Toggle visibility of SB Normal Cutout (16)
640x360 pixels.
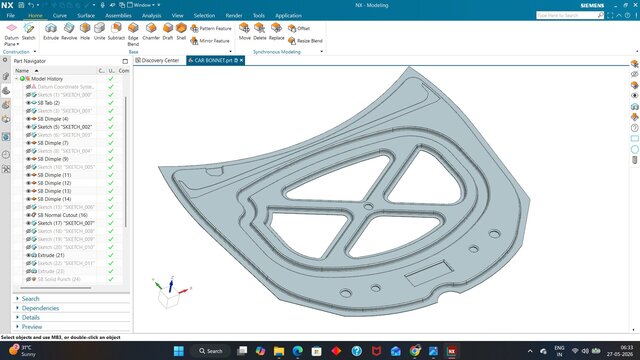28,215
